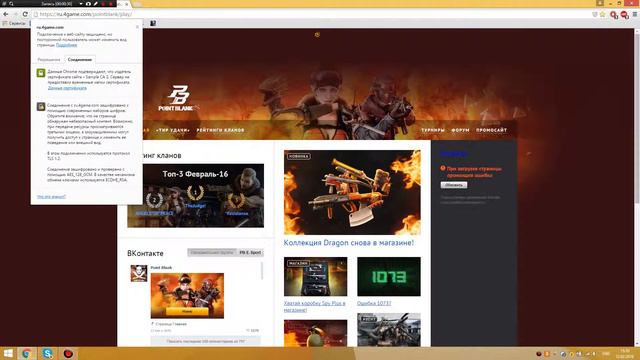Viewport: 640px width, 360px height.
Task: Open Промосайт in site navigation
Action: (491, 130)
